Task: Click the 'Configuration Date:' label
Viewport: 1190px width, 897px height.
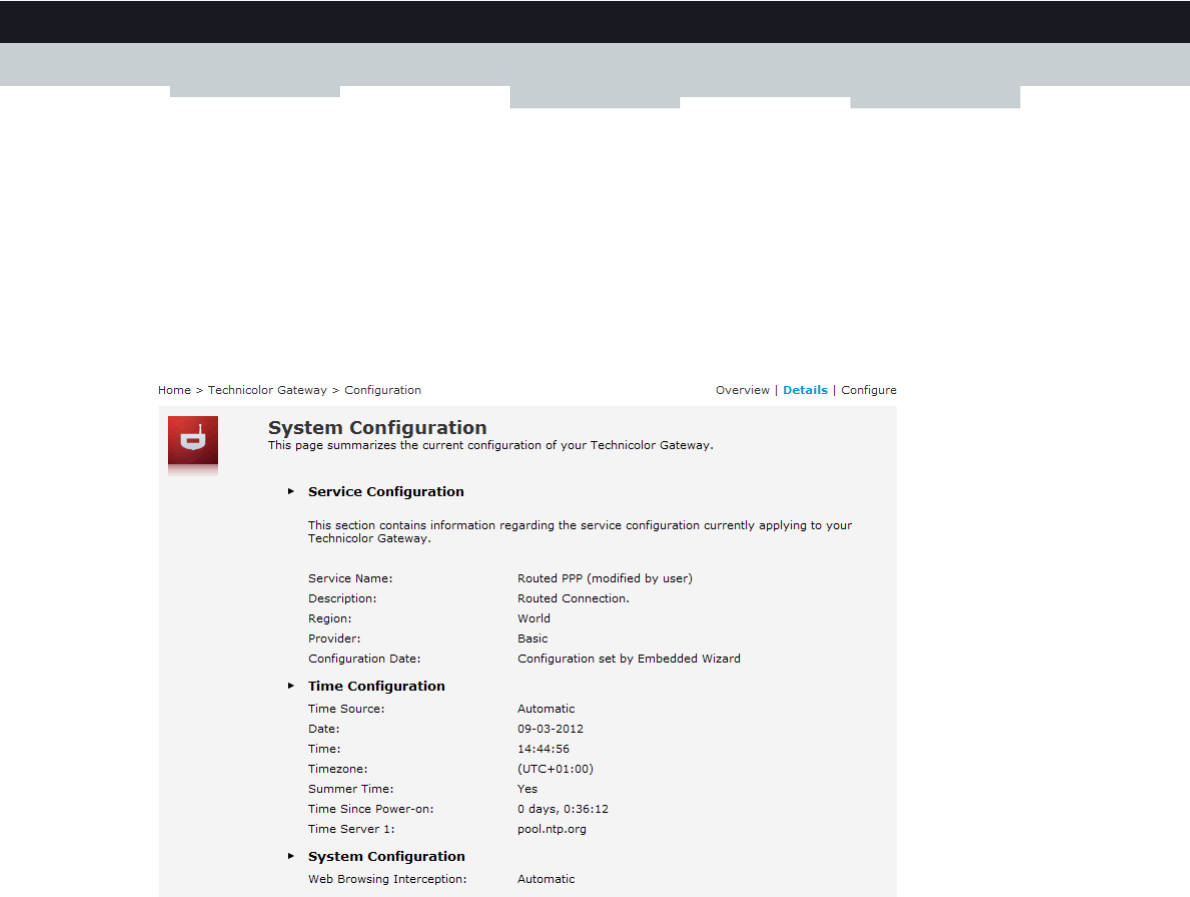Action: (364, 659)
